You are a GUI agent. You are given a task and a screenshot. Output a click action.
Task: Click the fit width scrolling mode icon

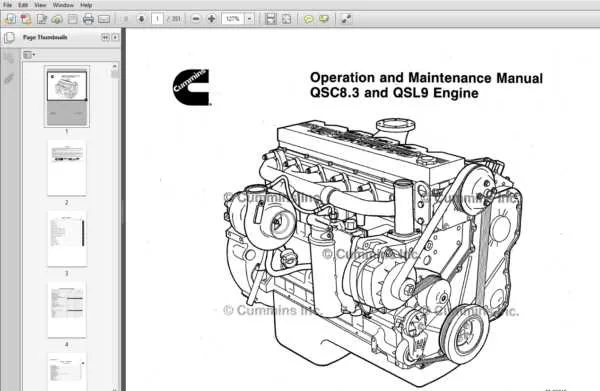[x=271, y=19]
